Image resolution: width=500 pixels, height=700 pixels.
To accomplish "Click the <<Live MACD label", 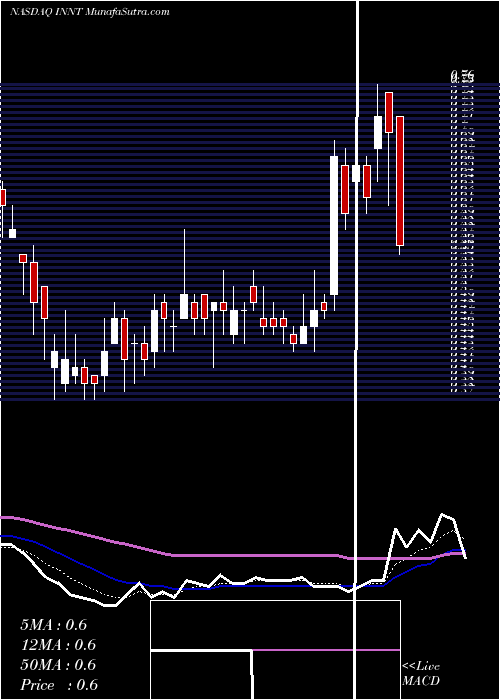I will (x=421, y=673).
